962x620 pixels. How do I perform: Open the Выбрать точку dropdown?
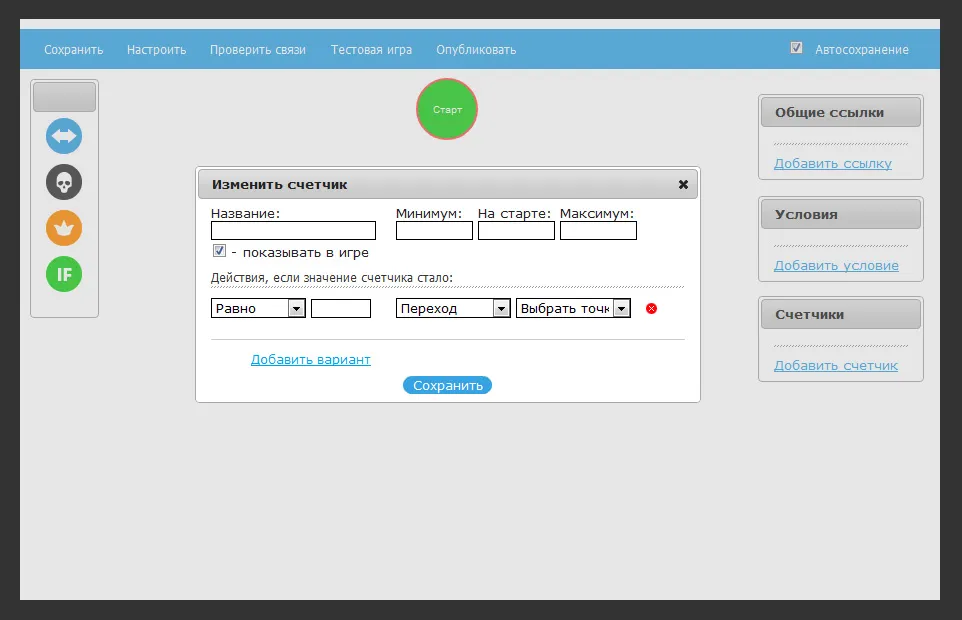(573, 309)
